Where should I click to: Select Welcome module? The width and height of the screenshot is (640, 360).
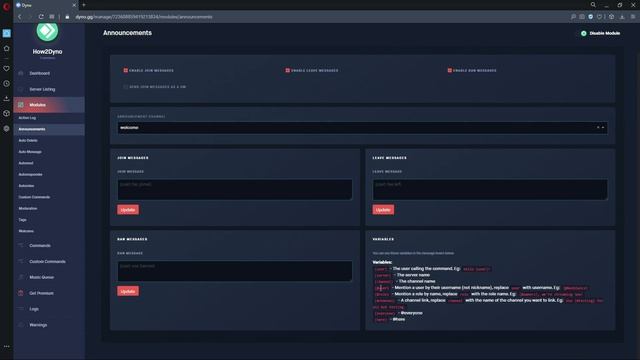pyautogui.click(x=26, y=231)
